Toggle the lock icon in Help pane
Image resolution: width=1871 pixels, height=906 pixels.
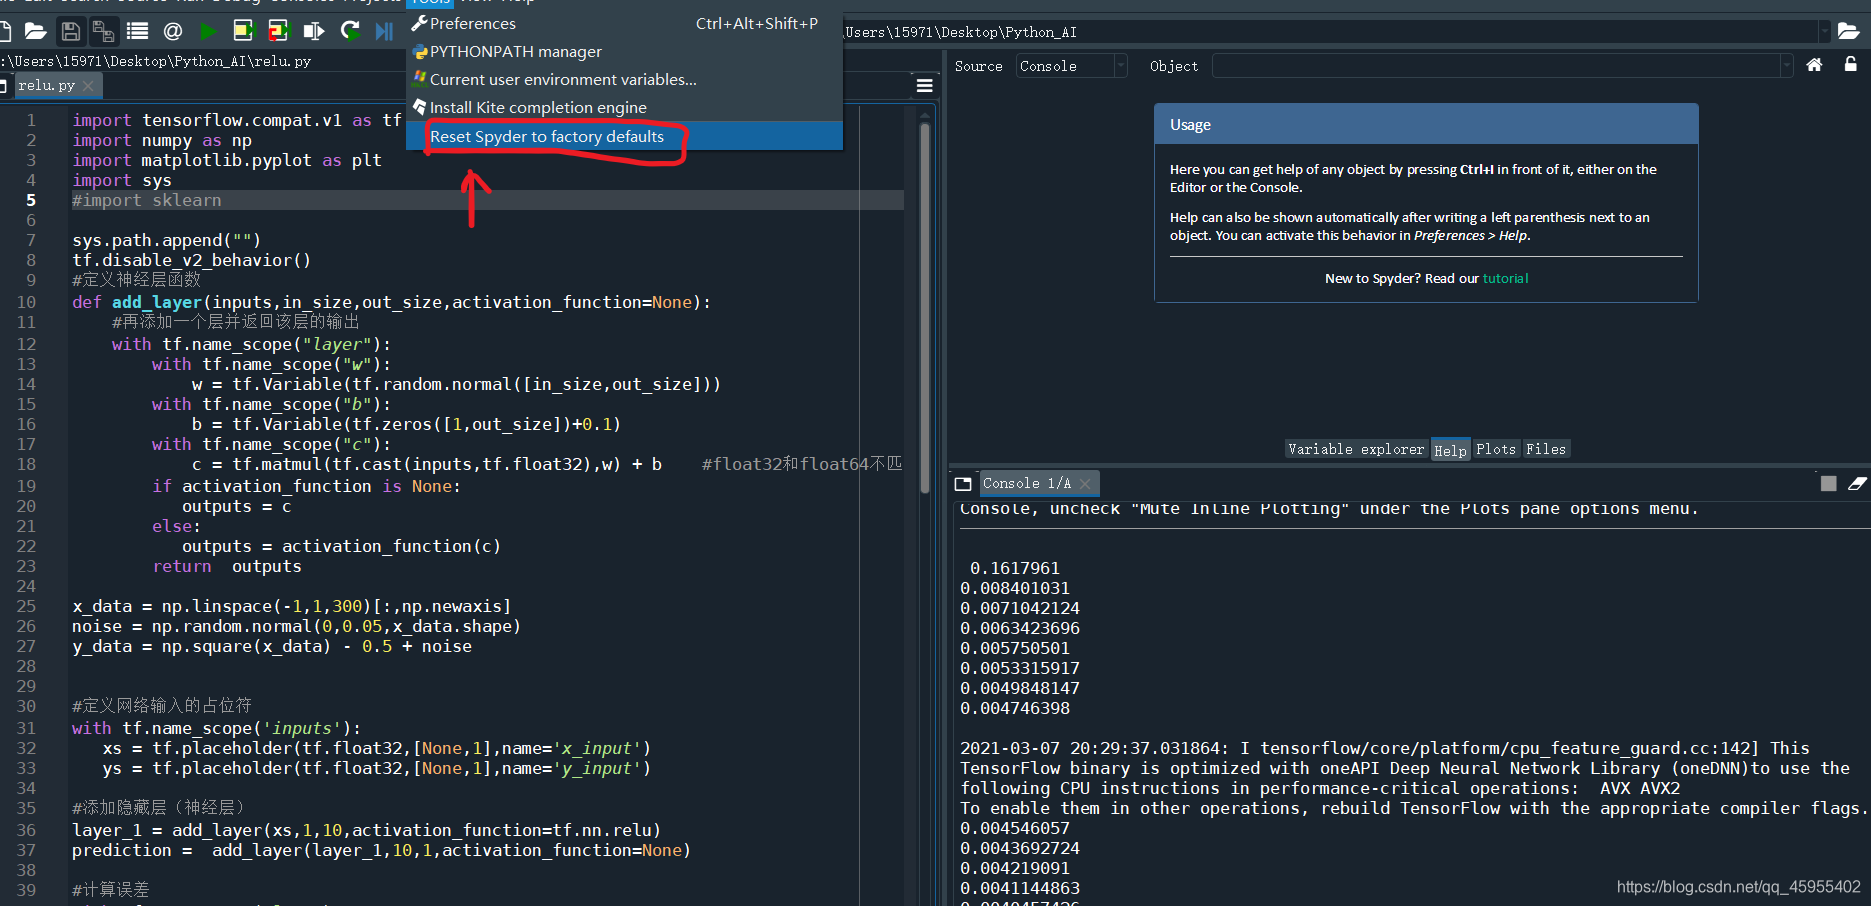coord(1851,64)
